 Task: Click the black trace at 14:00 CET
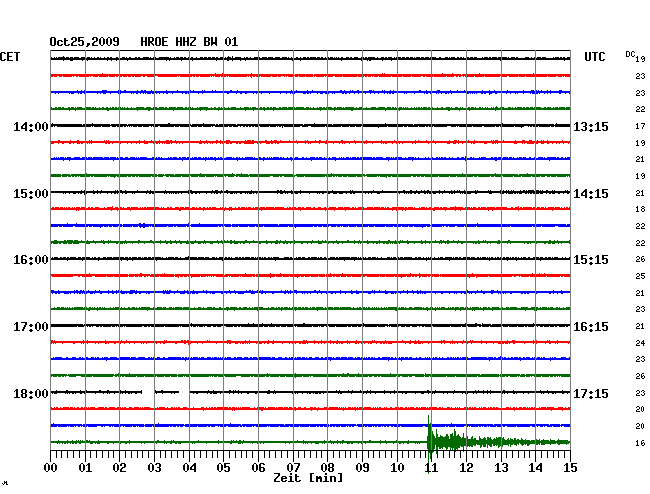click(x=310, y=125)
